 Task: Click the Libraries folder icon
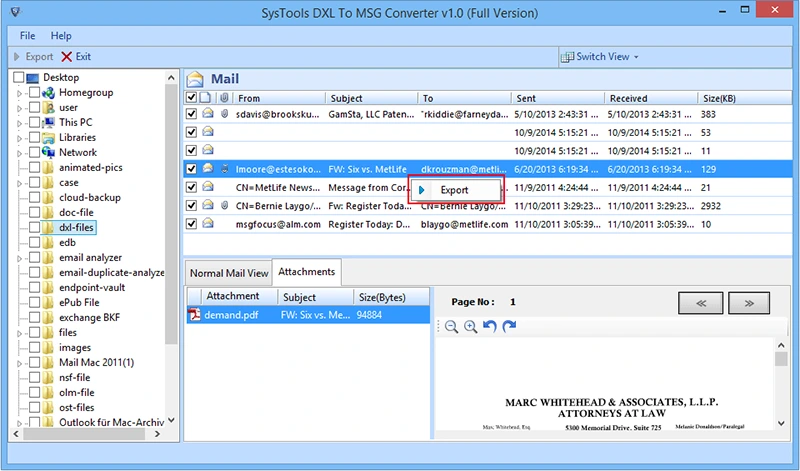pyautogui.click(x=48, y=137)
